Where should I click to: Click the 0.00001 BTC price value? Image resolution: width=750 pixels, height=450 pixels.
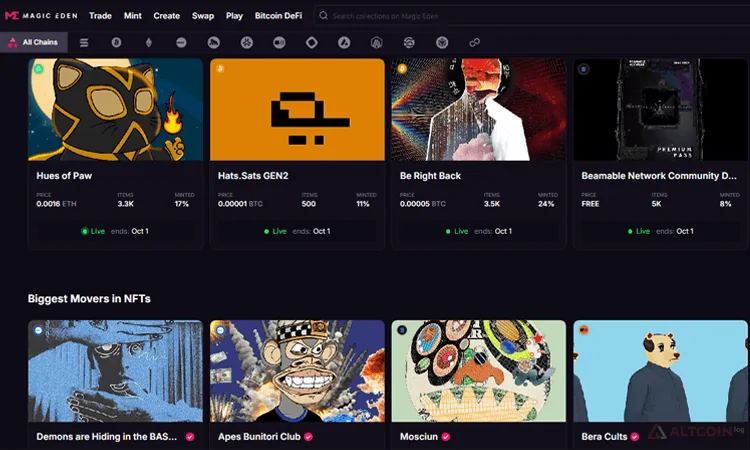(x=240, y=204)
